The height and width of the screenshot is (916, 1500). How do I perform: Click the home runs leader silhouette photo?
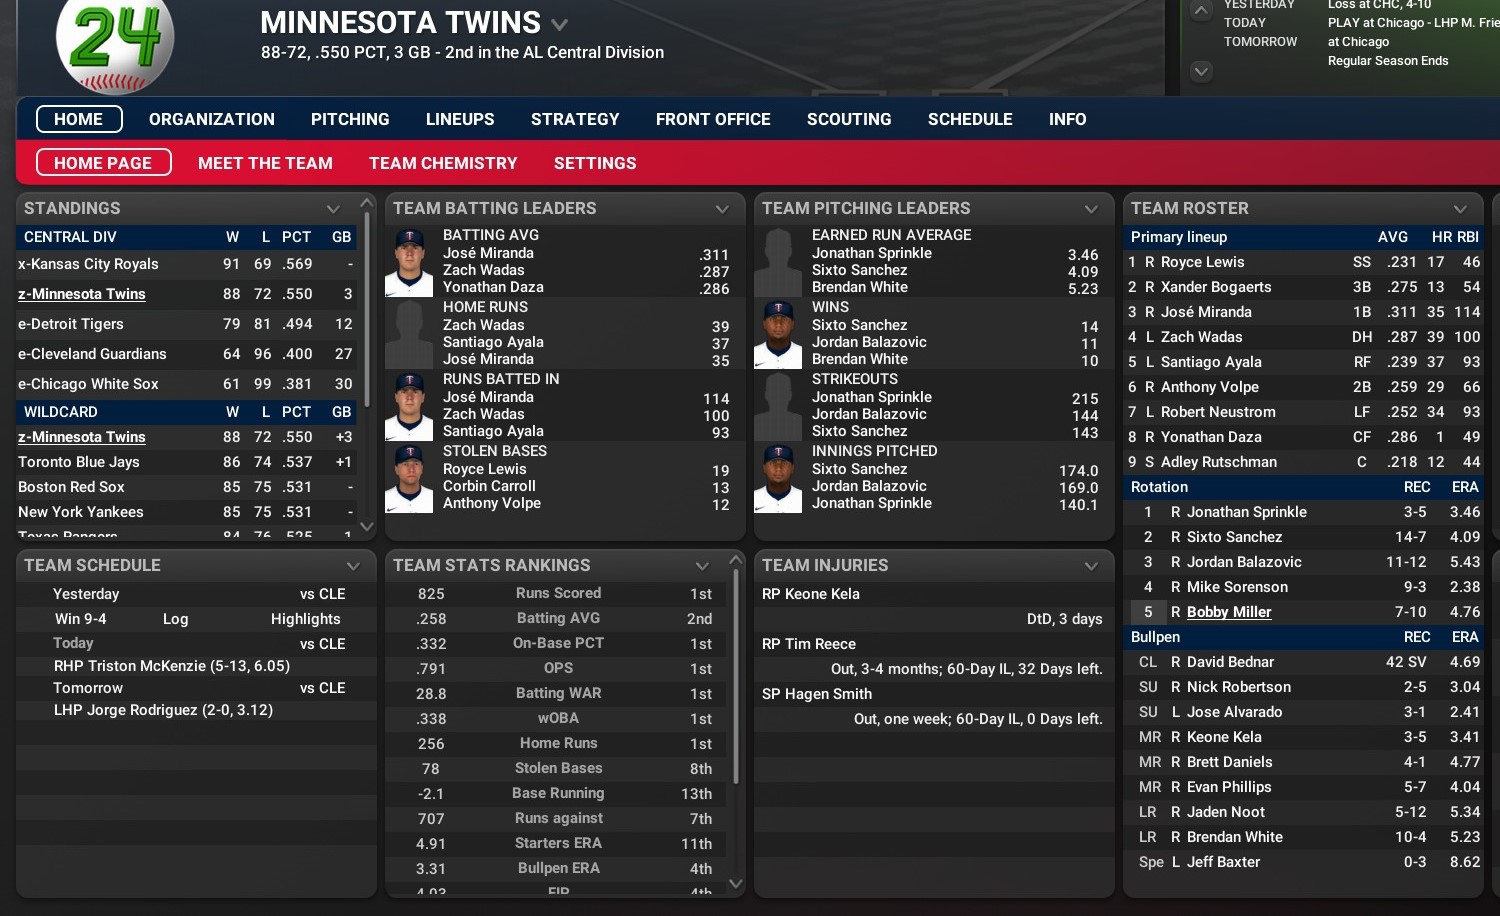[409, 334]
